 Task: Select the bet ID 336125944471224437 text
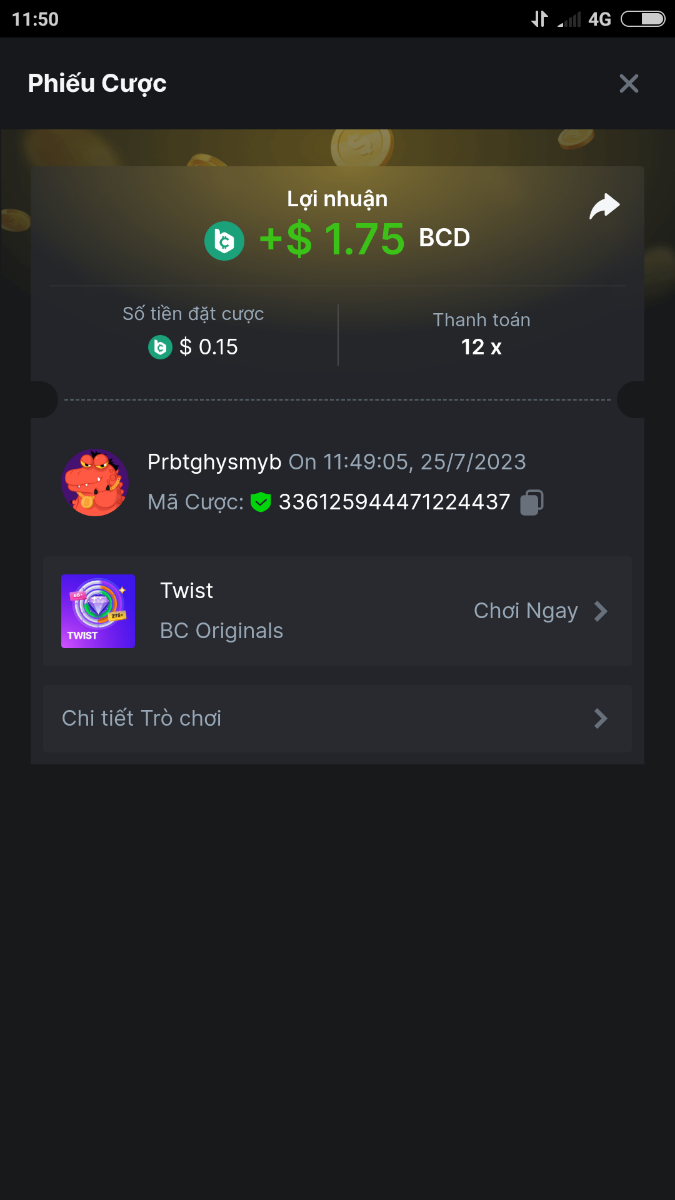(394, 502)
